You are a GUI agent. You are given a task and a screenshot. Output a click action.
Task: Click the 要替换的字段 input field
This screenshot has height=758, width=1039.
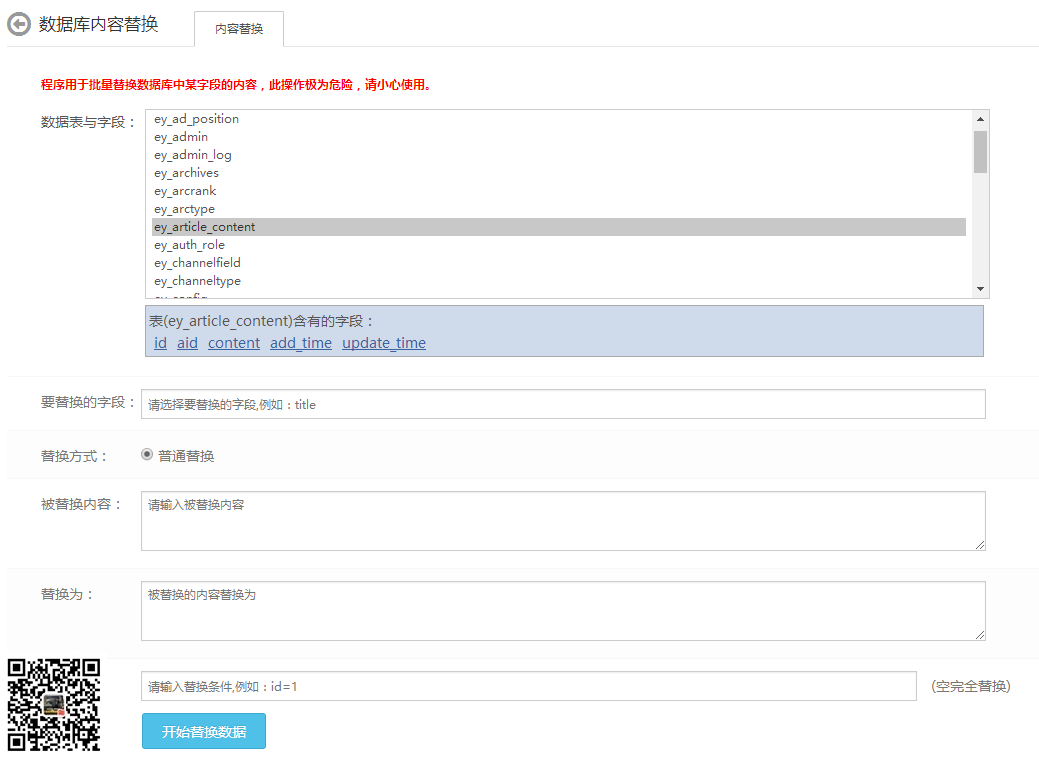[563, 404]
